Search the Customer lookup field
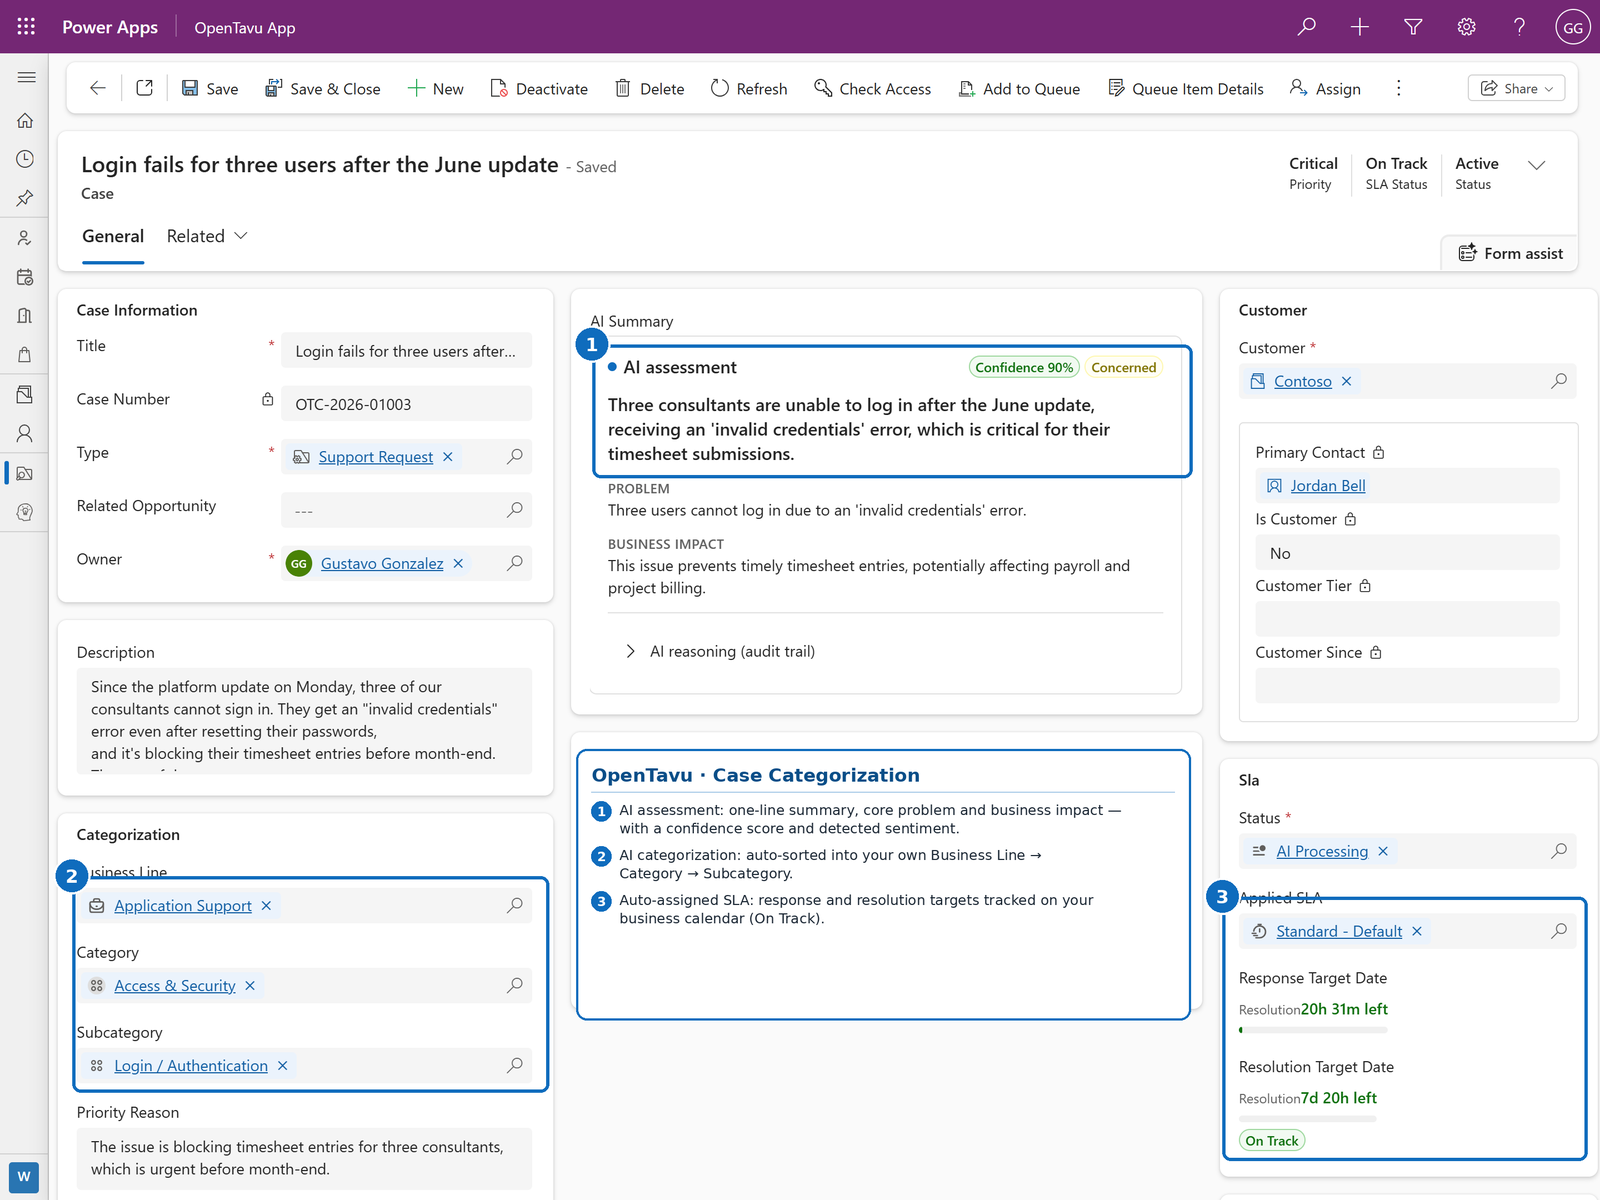 pyautogui.click(x=1559, y=382)
